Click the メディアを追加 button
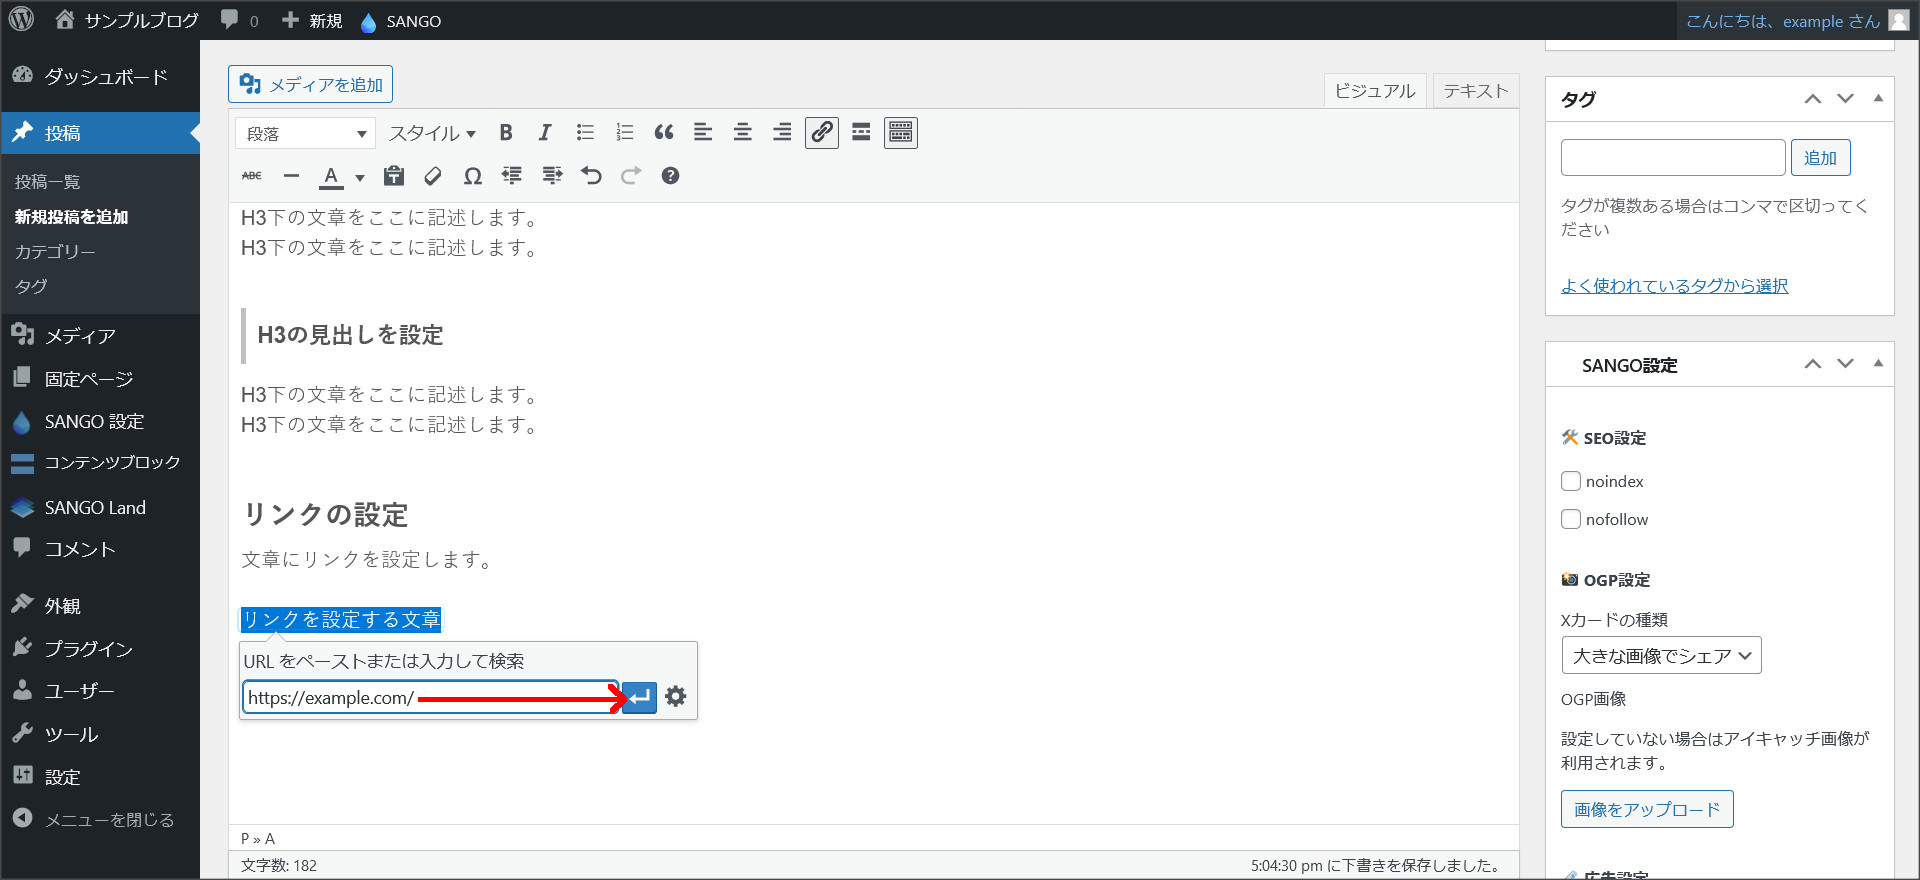The image size is (1920, 880). tap(311, 85)
